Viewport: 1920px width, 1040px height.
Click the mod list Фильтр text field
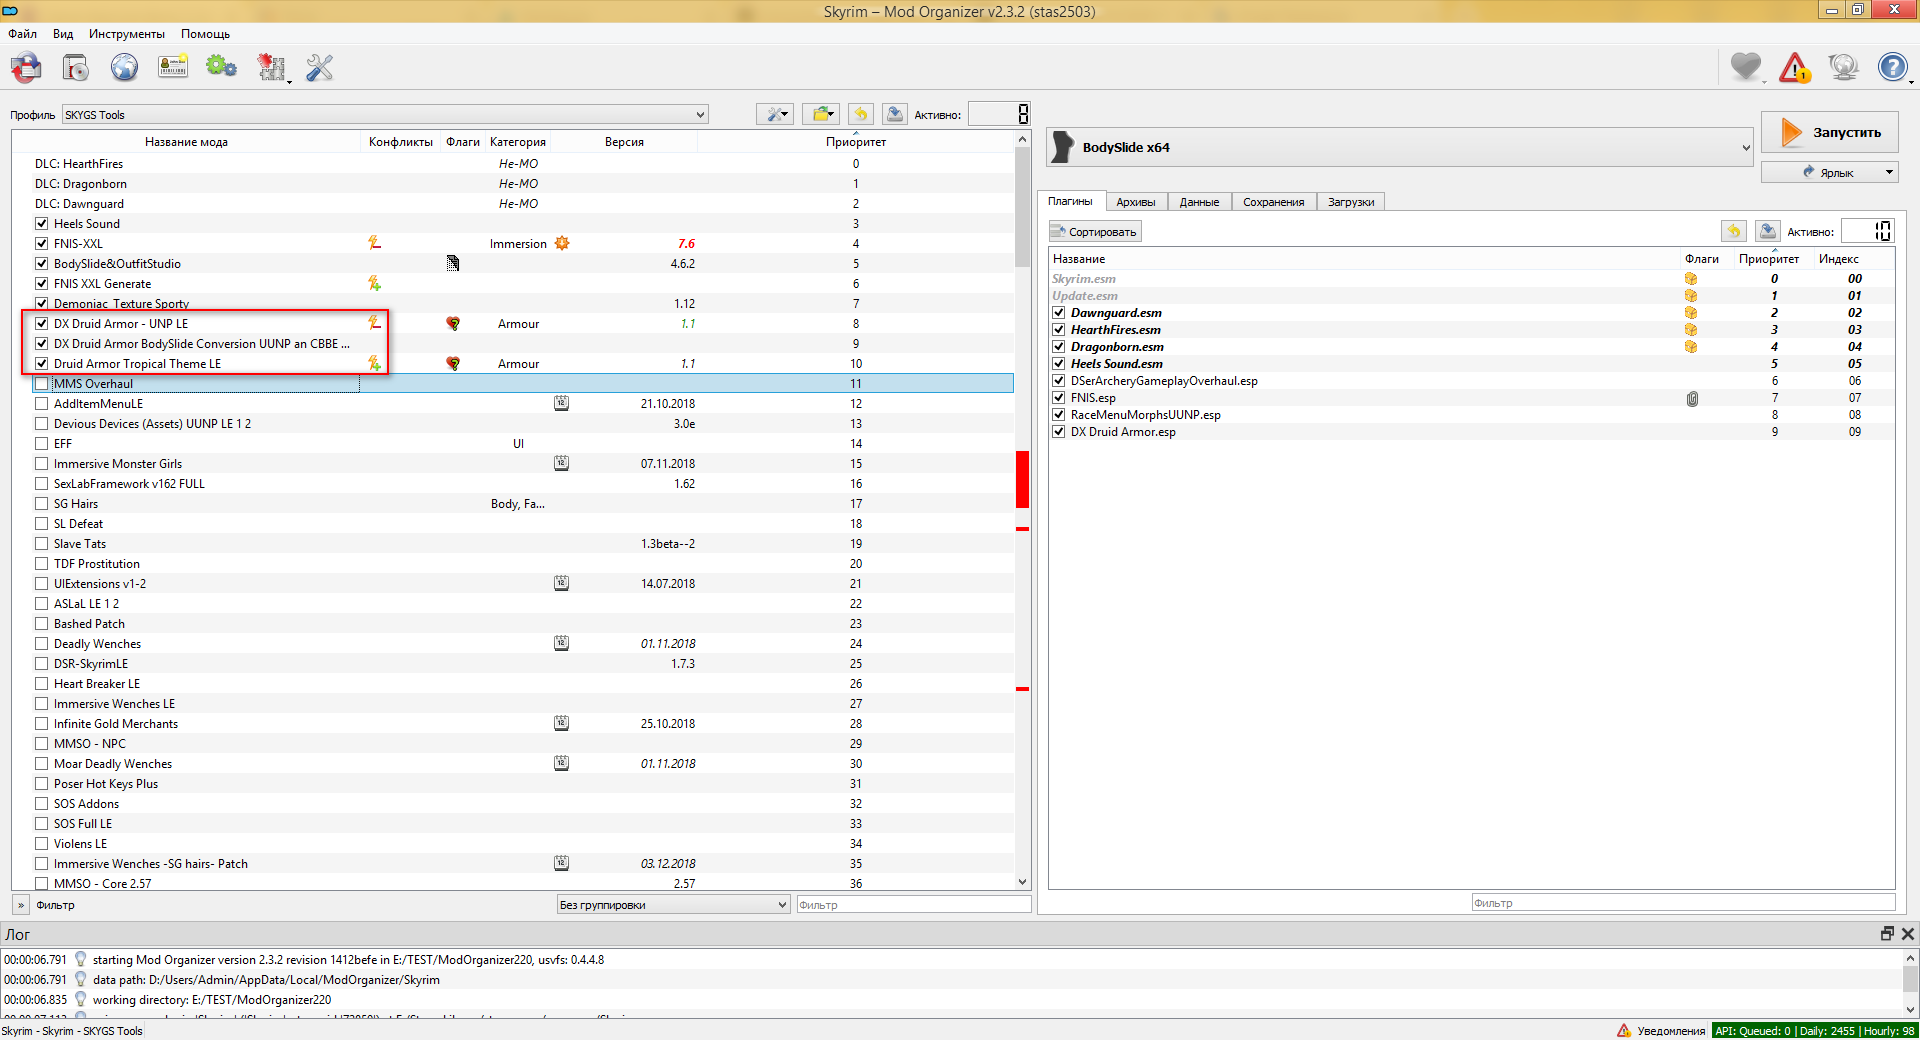click(914, 905)
